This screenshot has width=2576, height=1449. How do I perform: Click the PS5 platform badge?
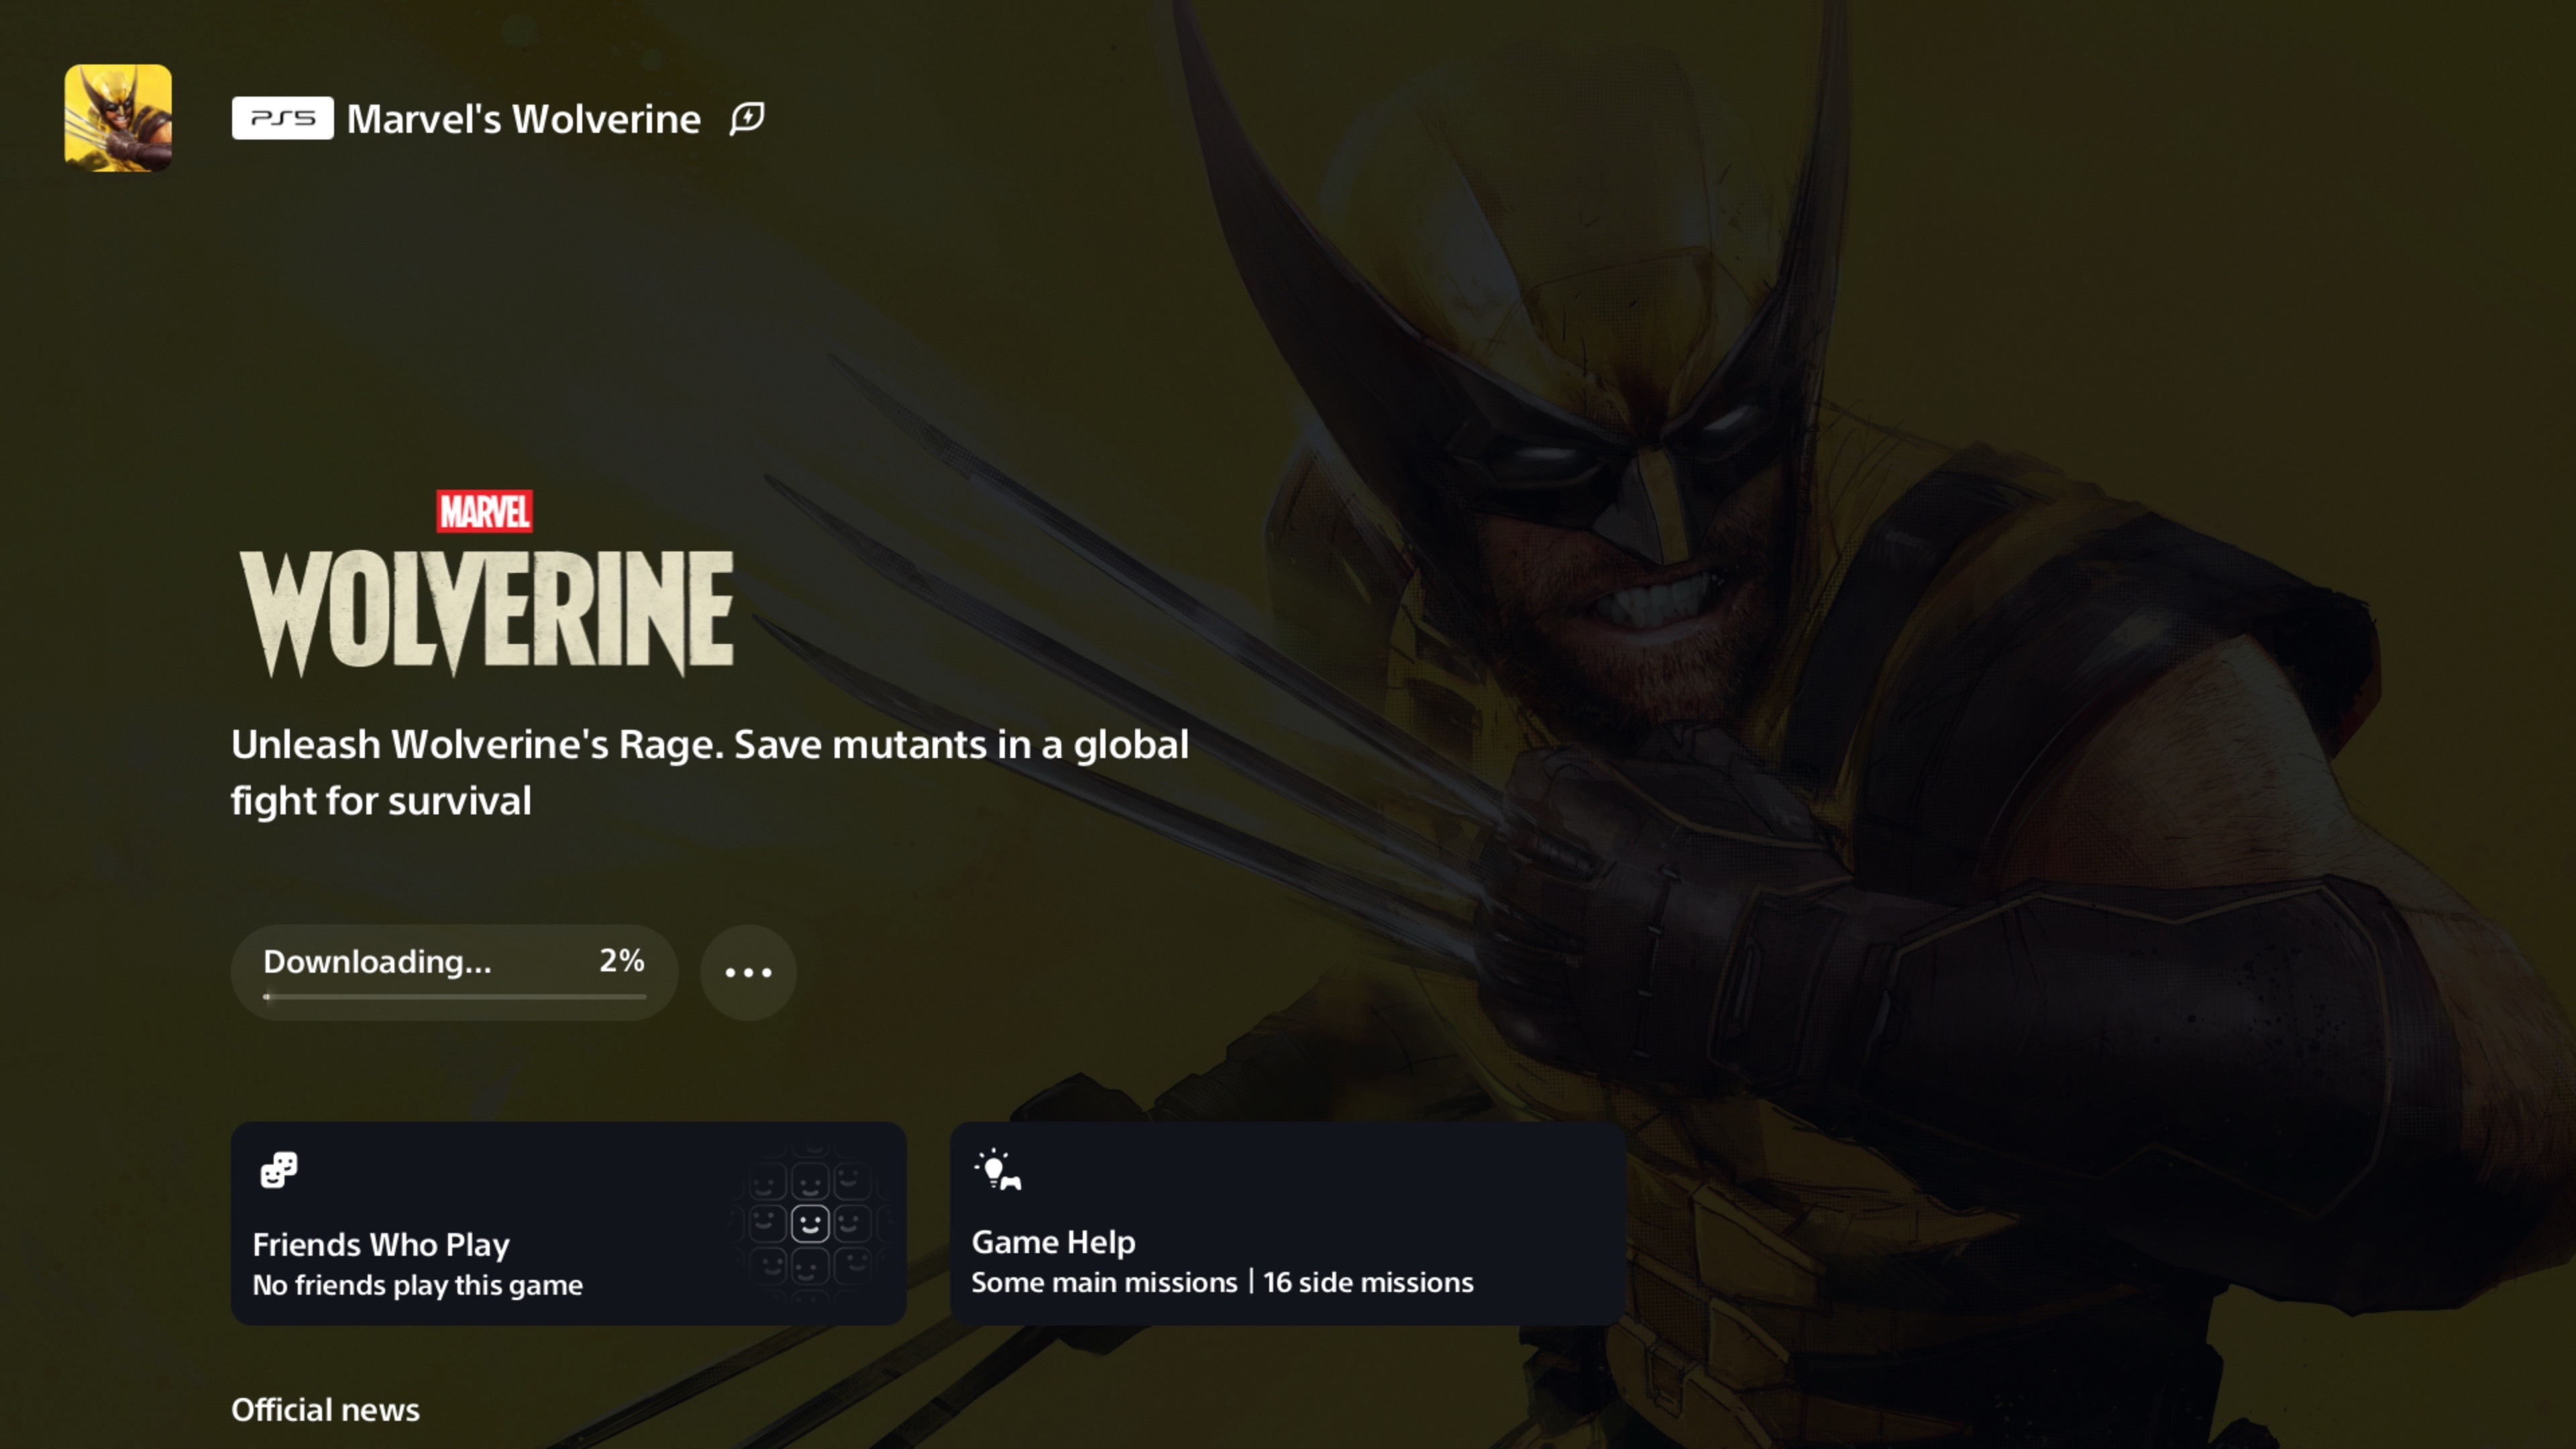(x=282, y=118)
